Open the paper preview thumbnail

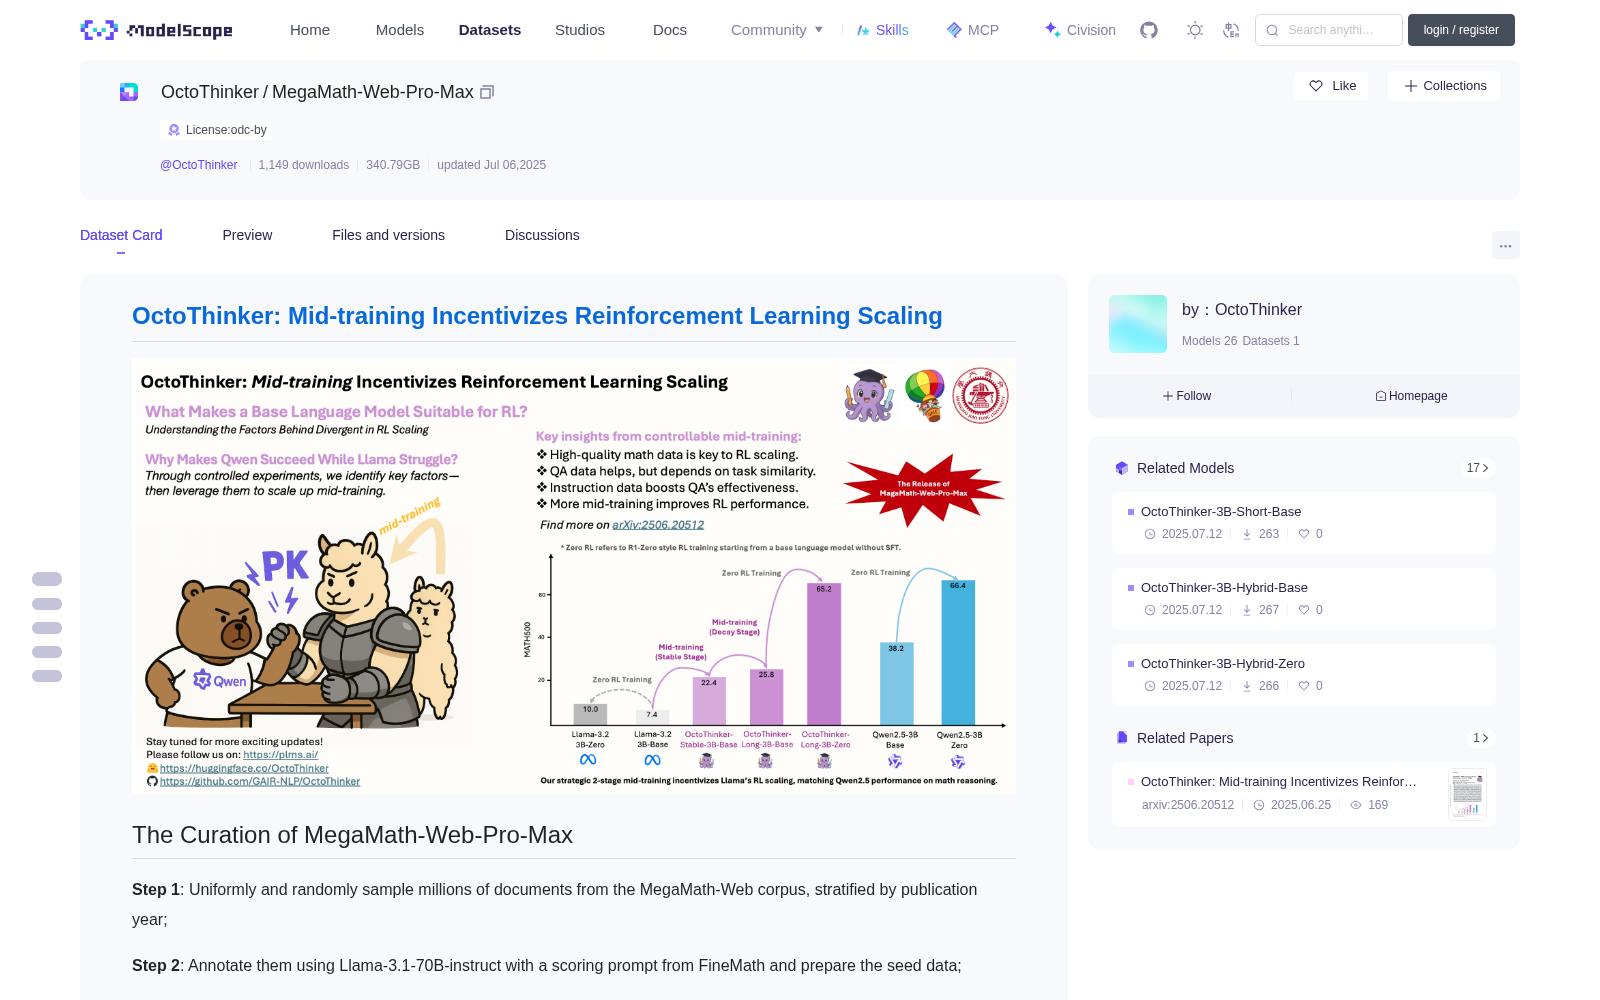click(1467, 794)
